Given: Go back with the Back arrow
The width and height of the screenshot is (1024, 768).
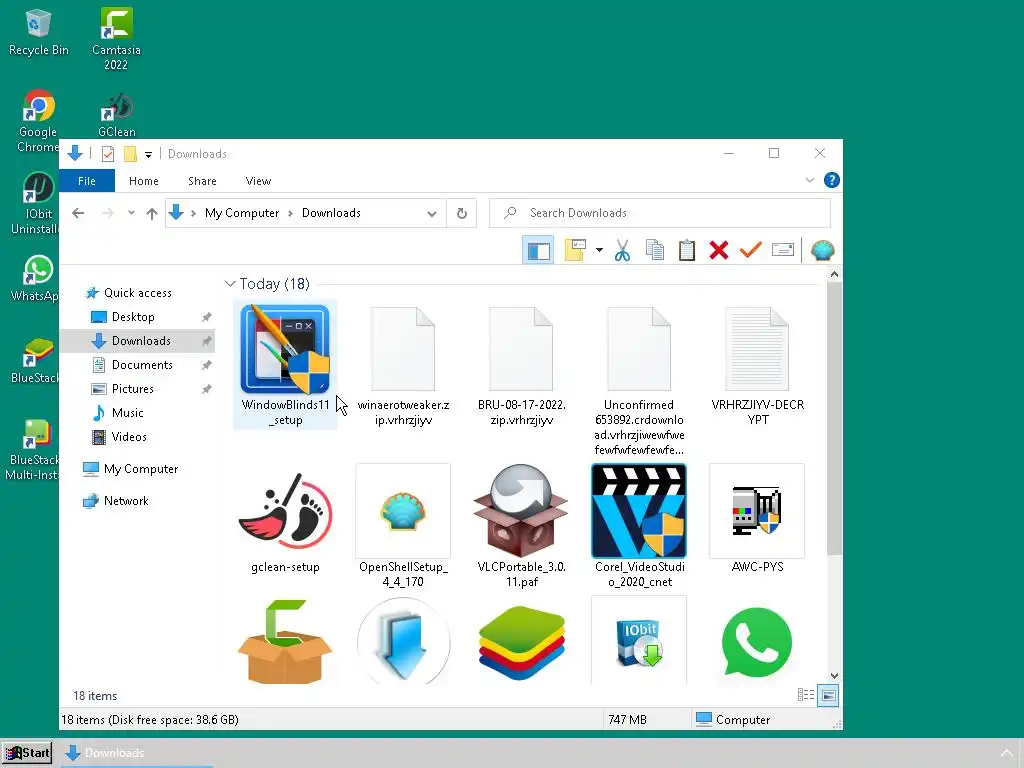Looking at the screenshot, I should pyautogui.click(x=78, y=213).
